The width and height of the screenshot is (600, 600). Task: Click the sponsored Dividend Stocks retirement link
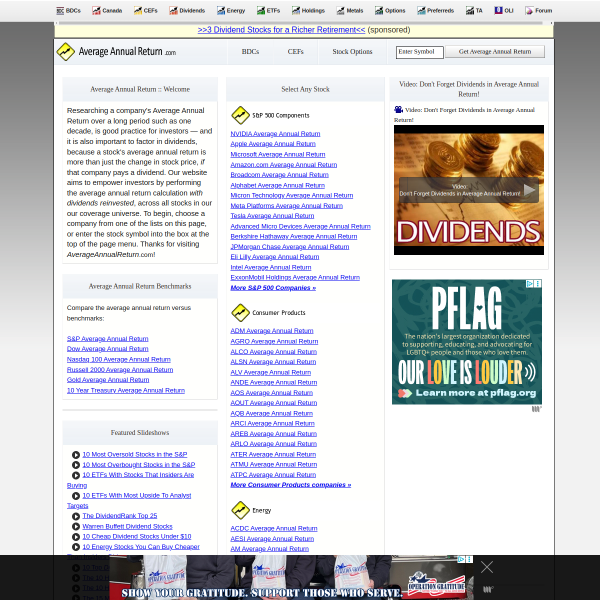coord(281,30)
